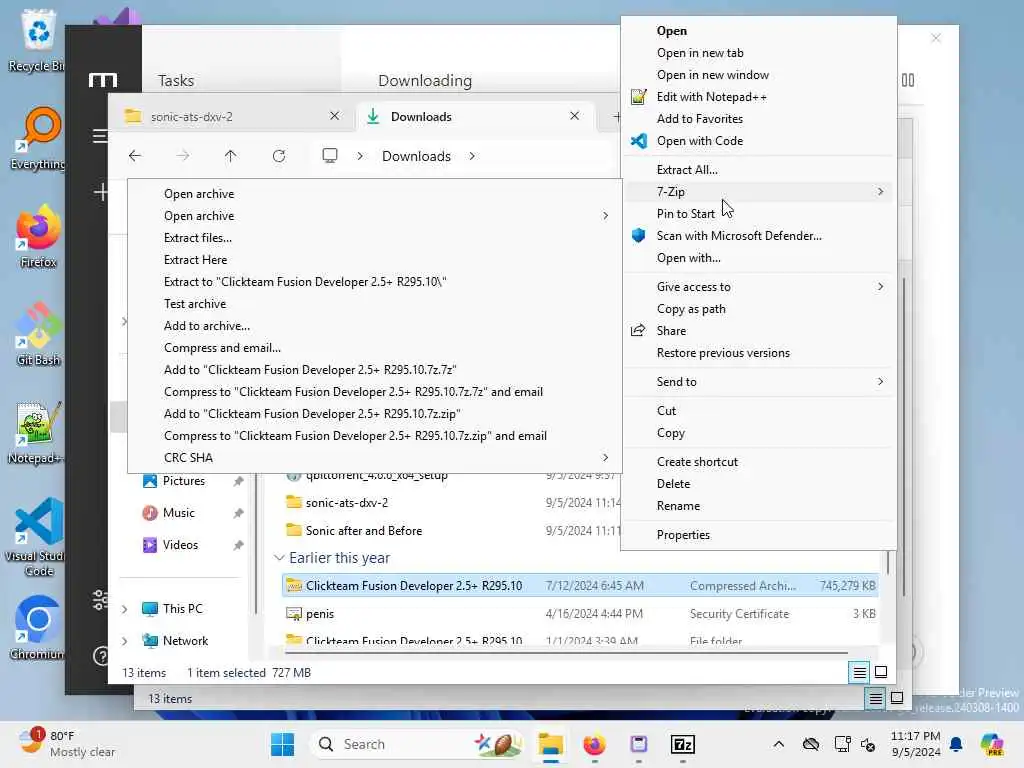Refresh the Downloads folder view
The width and height of the screenshot is (1024, 768).
[279, 156]
